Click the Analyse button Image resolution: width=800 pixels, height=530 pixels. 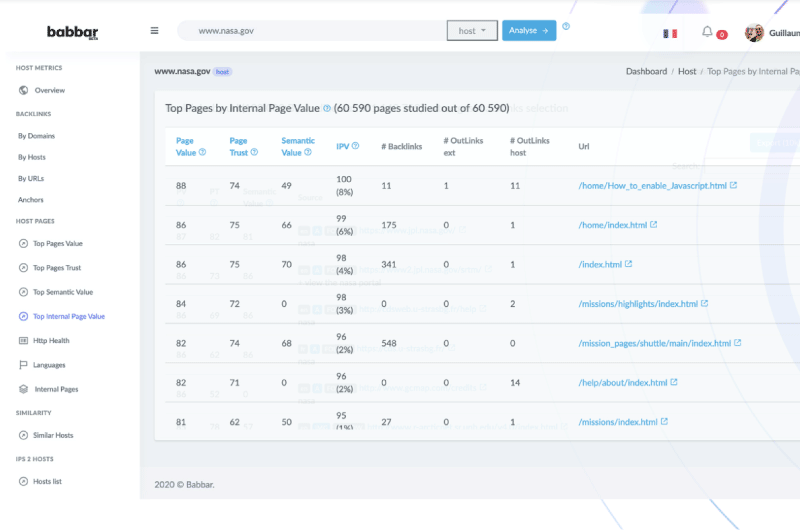(529, 31)
